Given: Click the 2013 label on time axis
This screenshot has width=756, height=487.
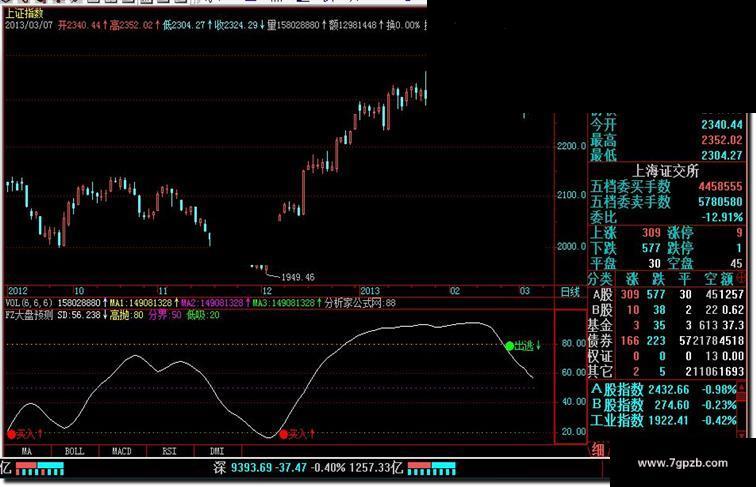Looking at the screenshot, I should pos(370,291).
